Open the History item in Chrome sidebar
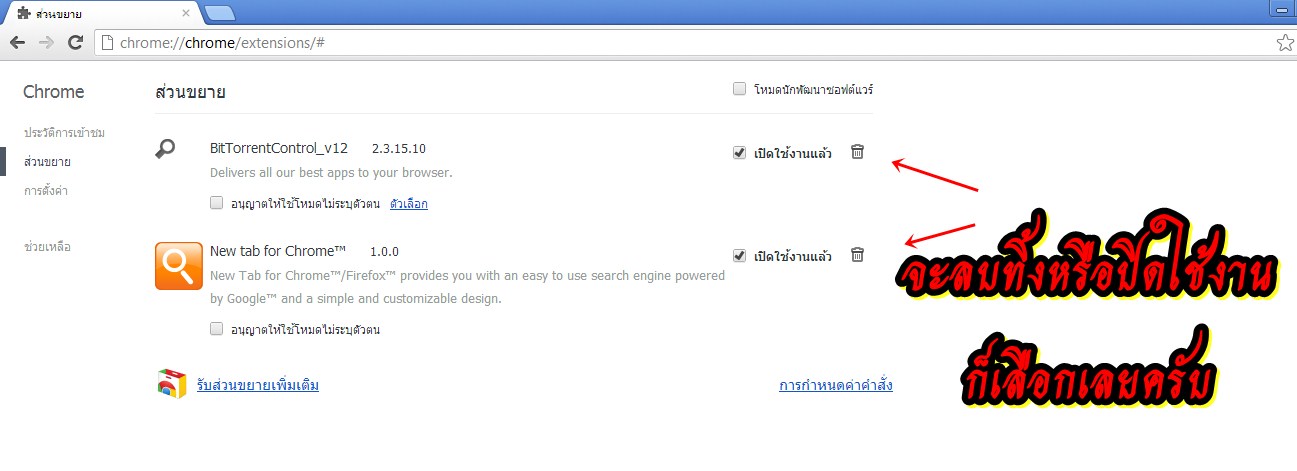The width and height of the screenshot is (1297, 471). 65,133
